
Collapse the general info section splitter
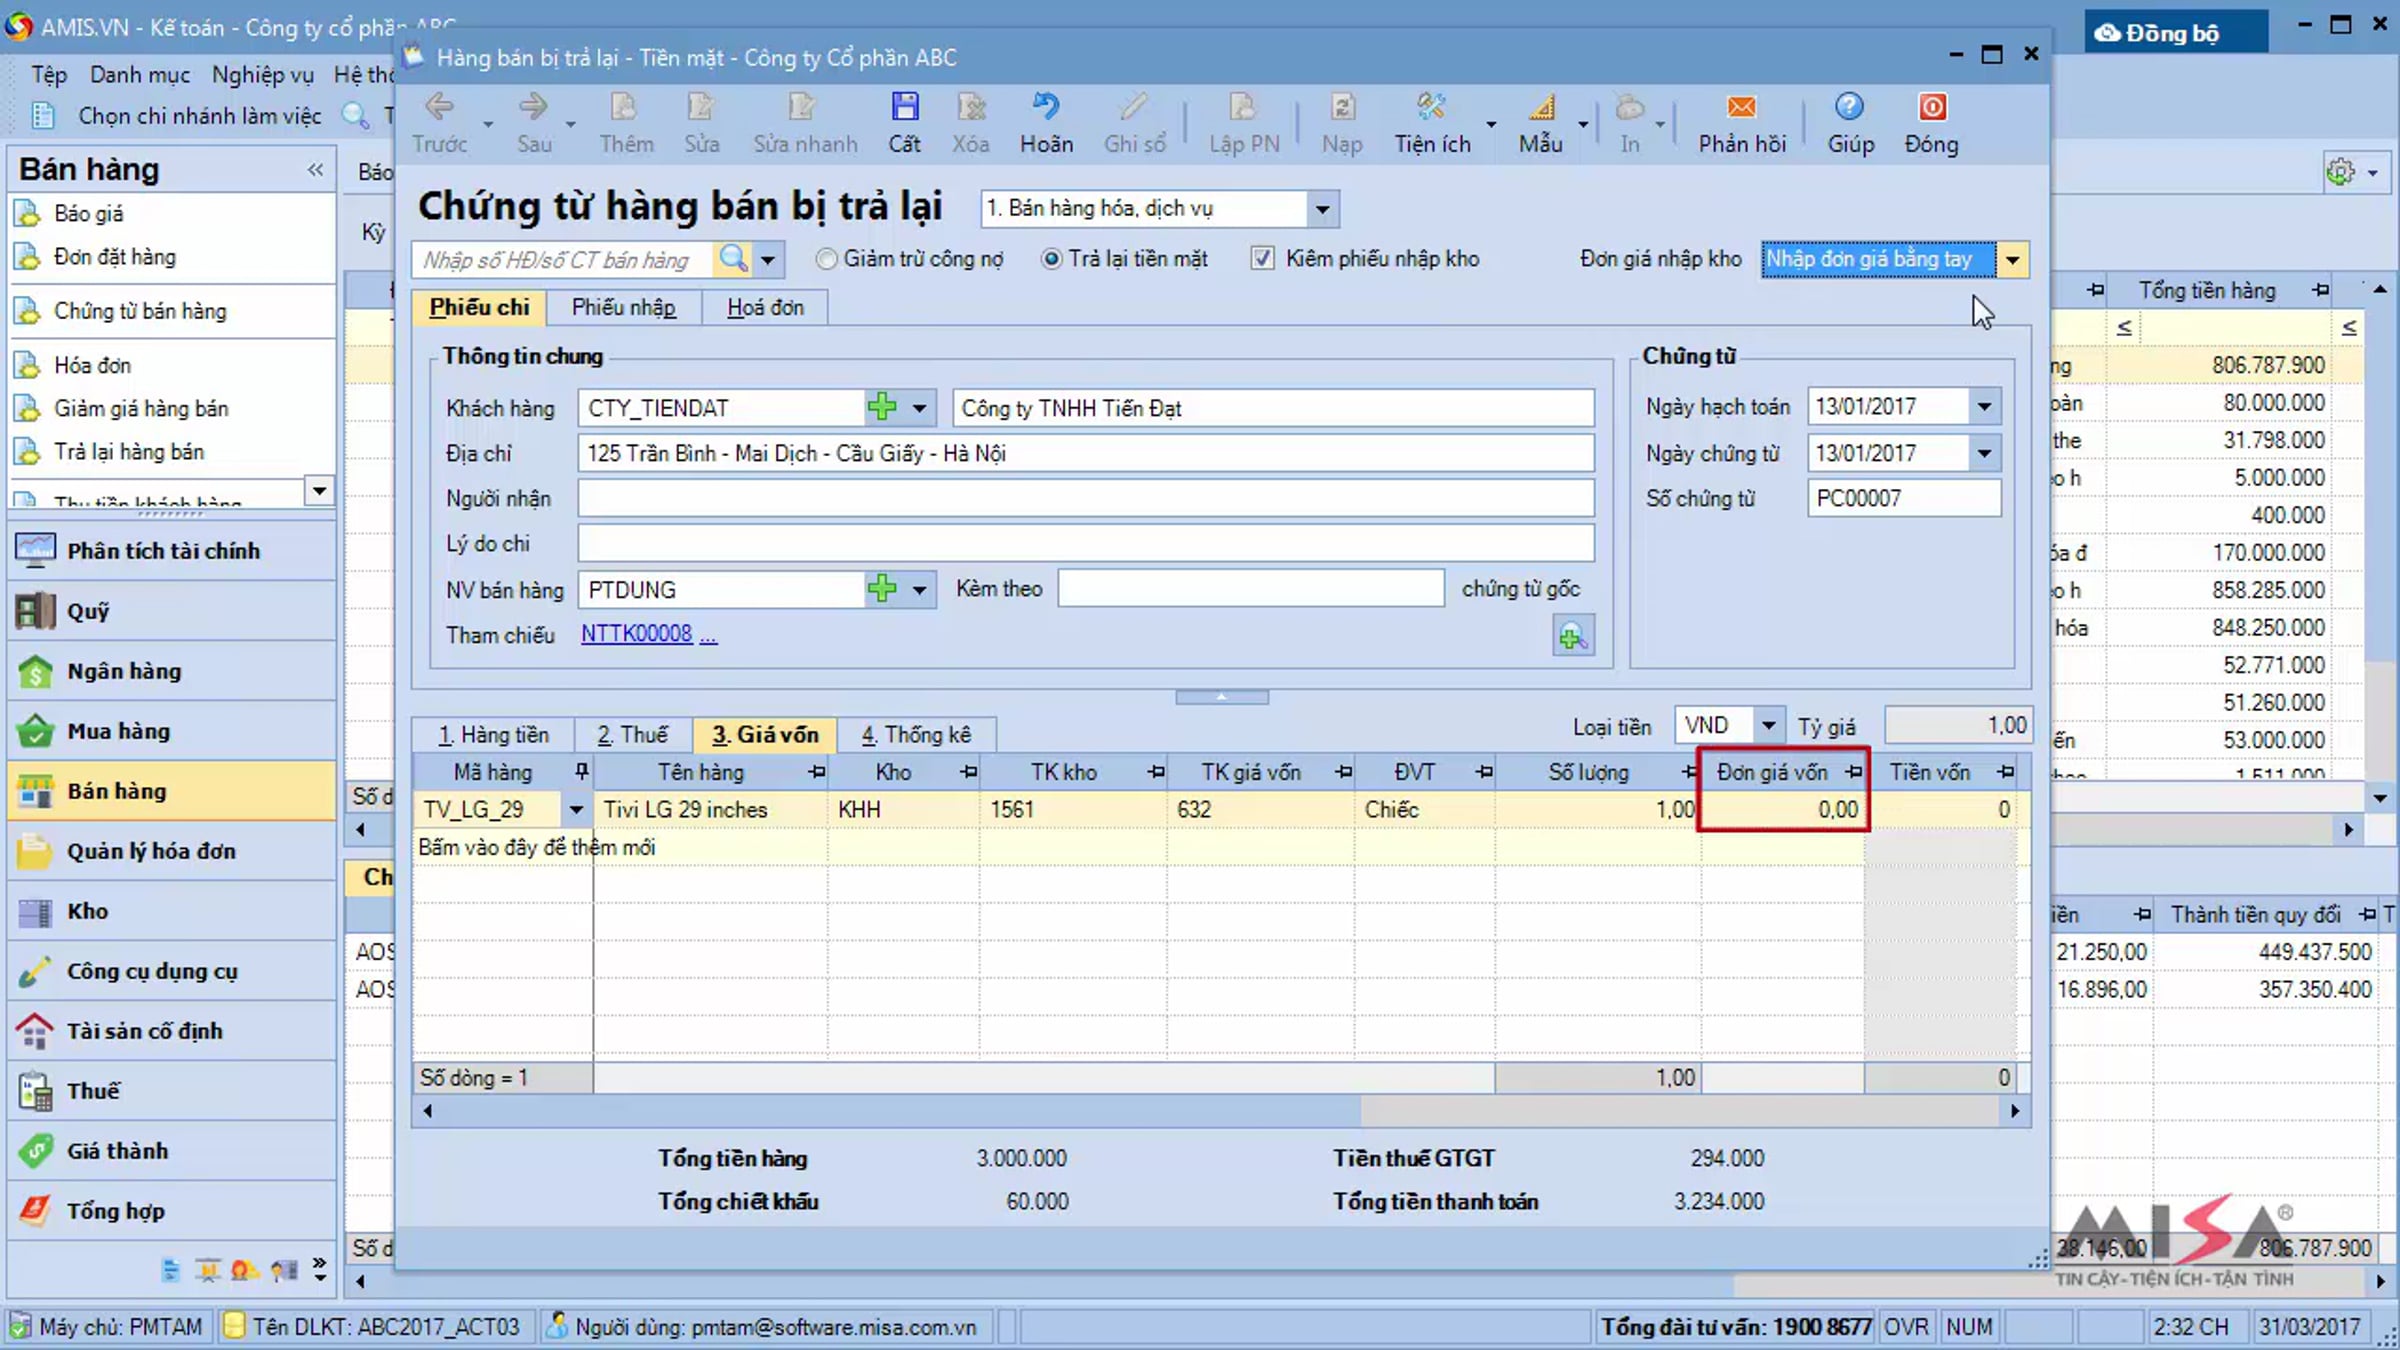(x=1222, y=696)
